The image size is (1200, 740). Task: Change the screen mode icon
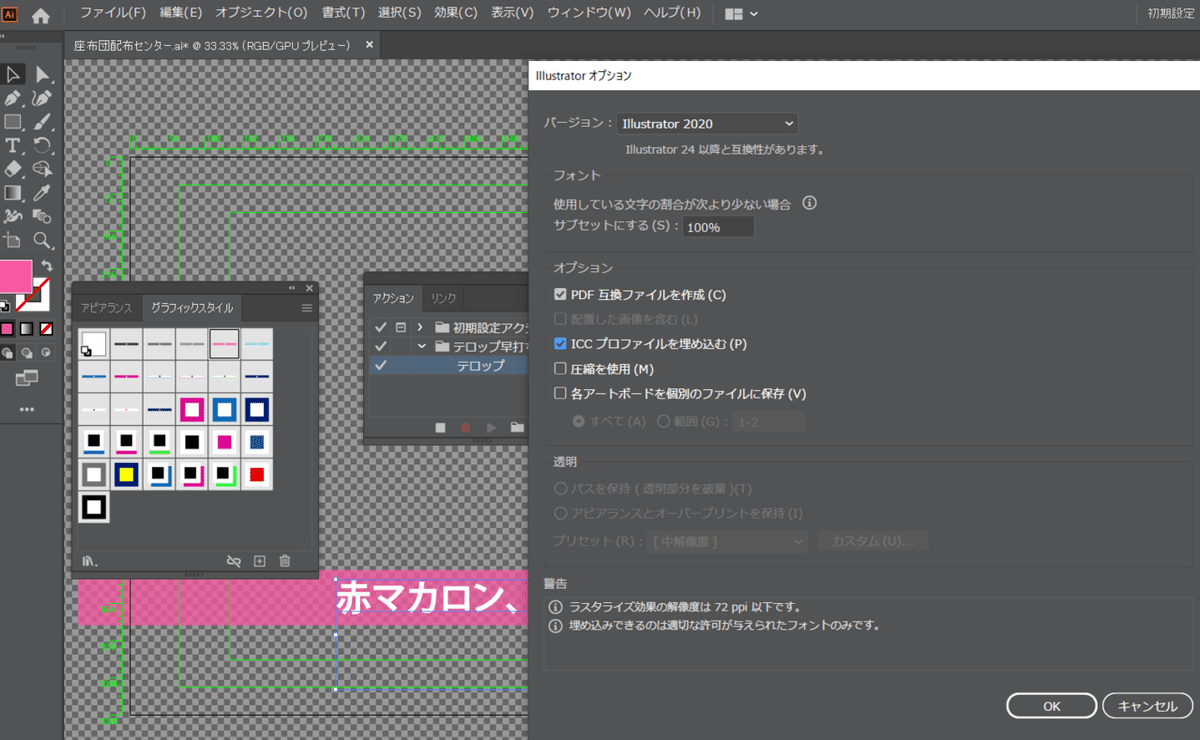tap(27, 378)
